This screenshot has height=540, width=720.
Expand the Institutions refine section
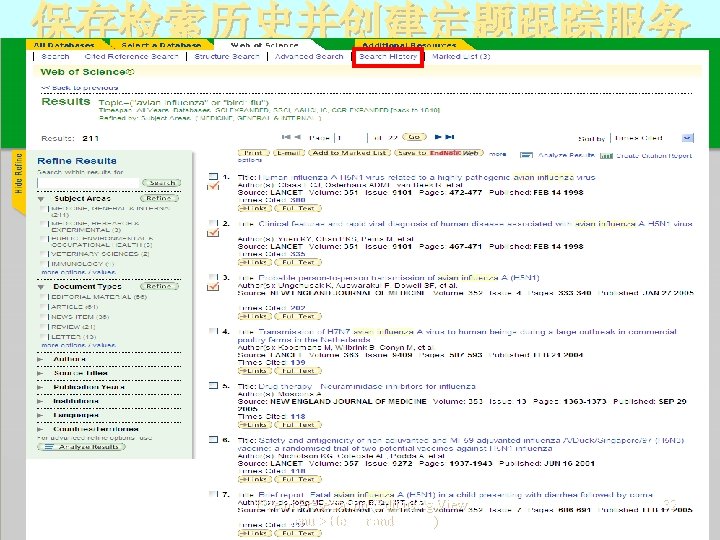point(40,401)
